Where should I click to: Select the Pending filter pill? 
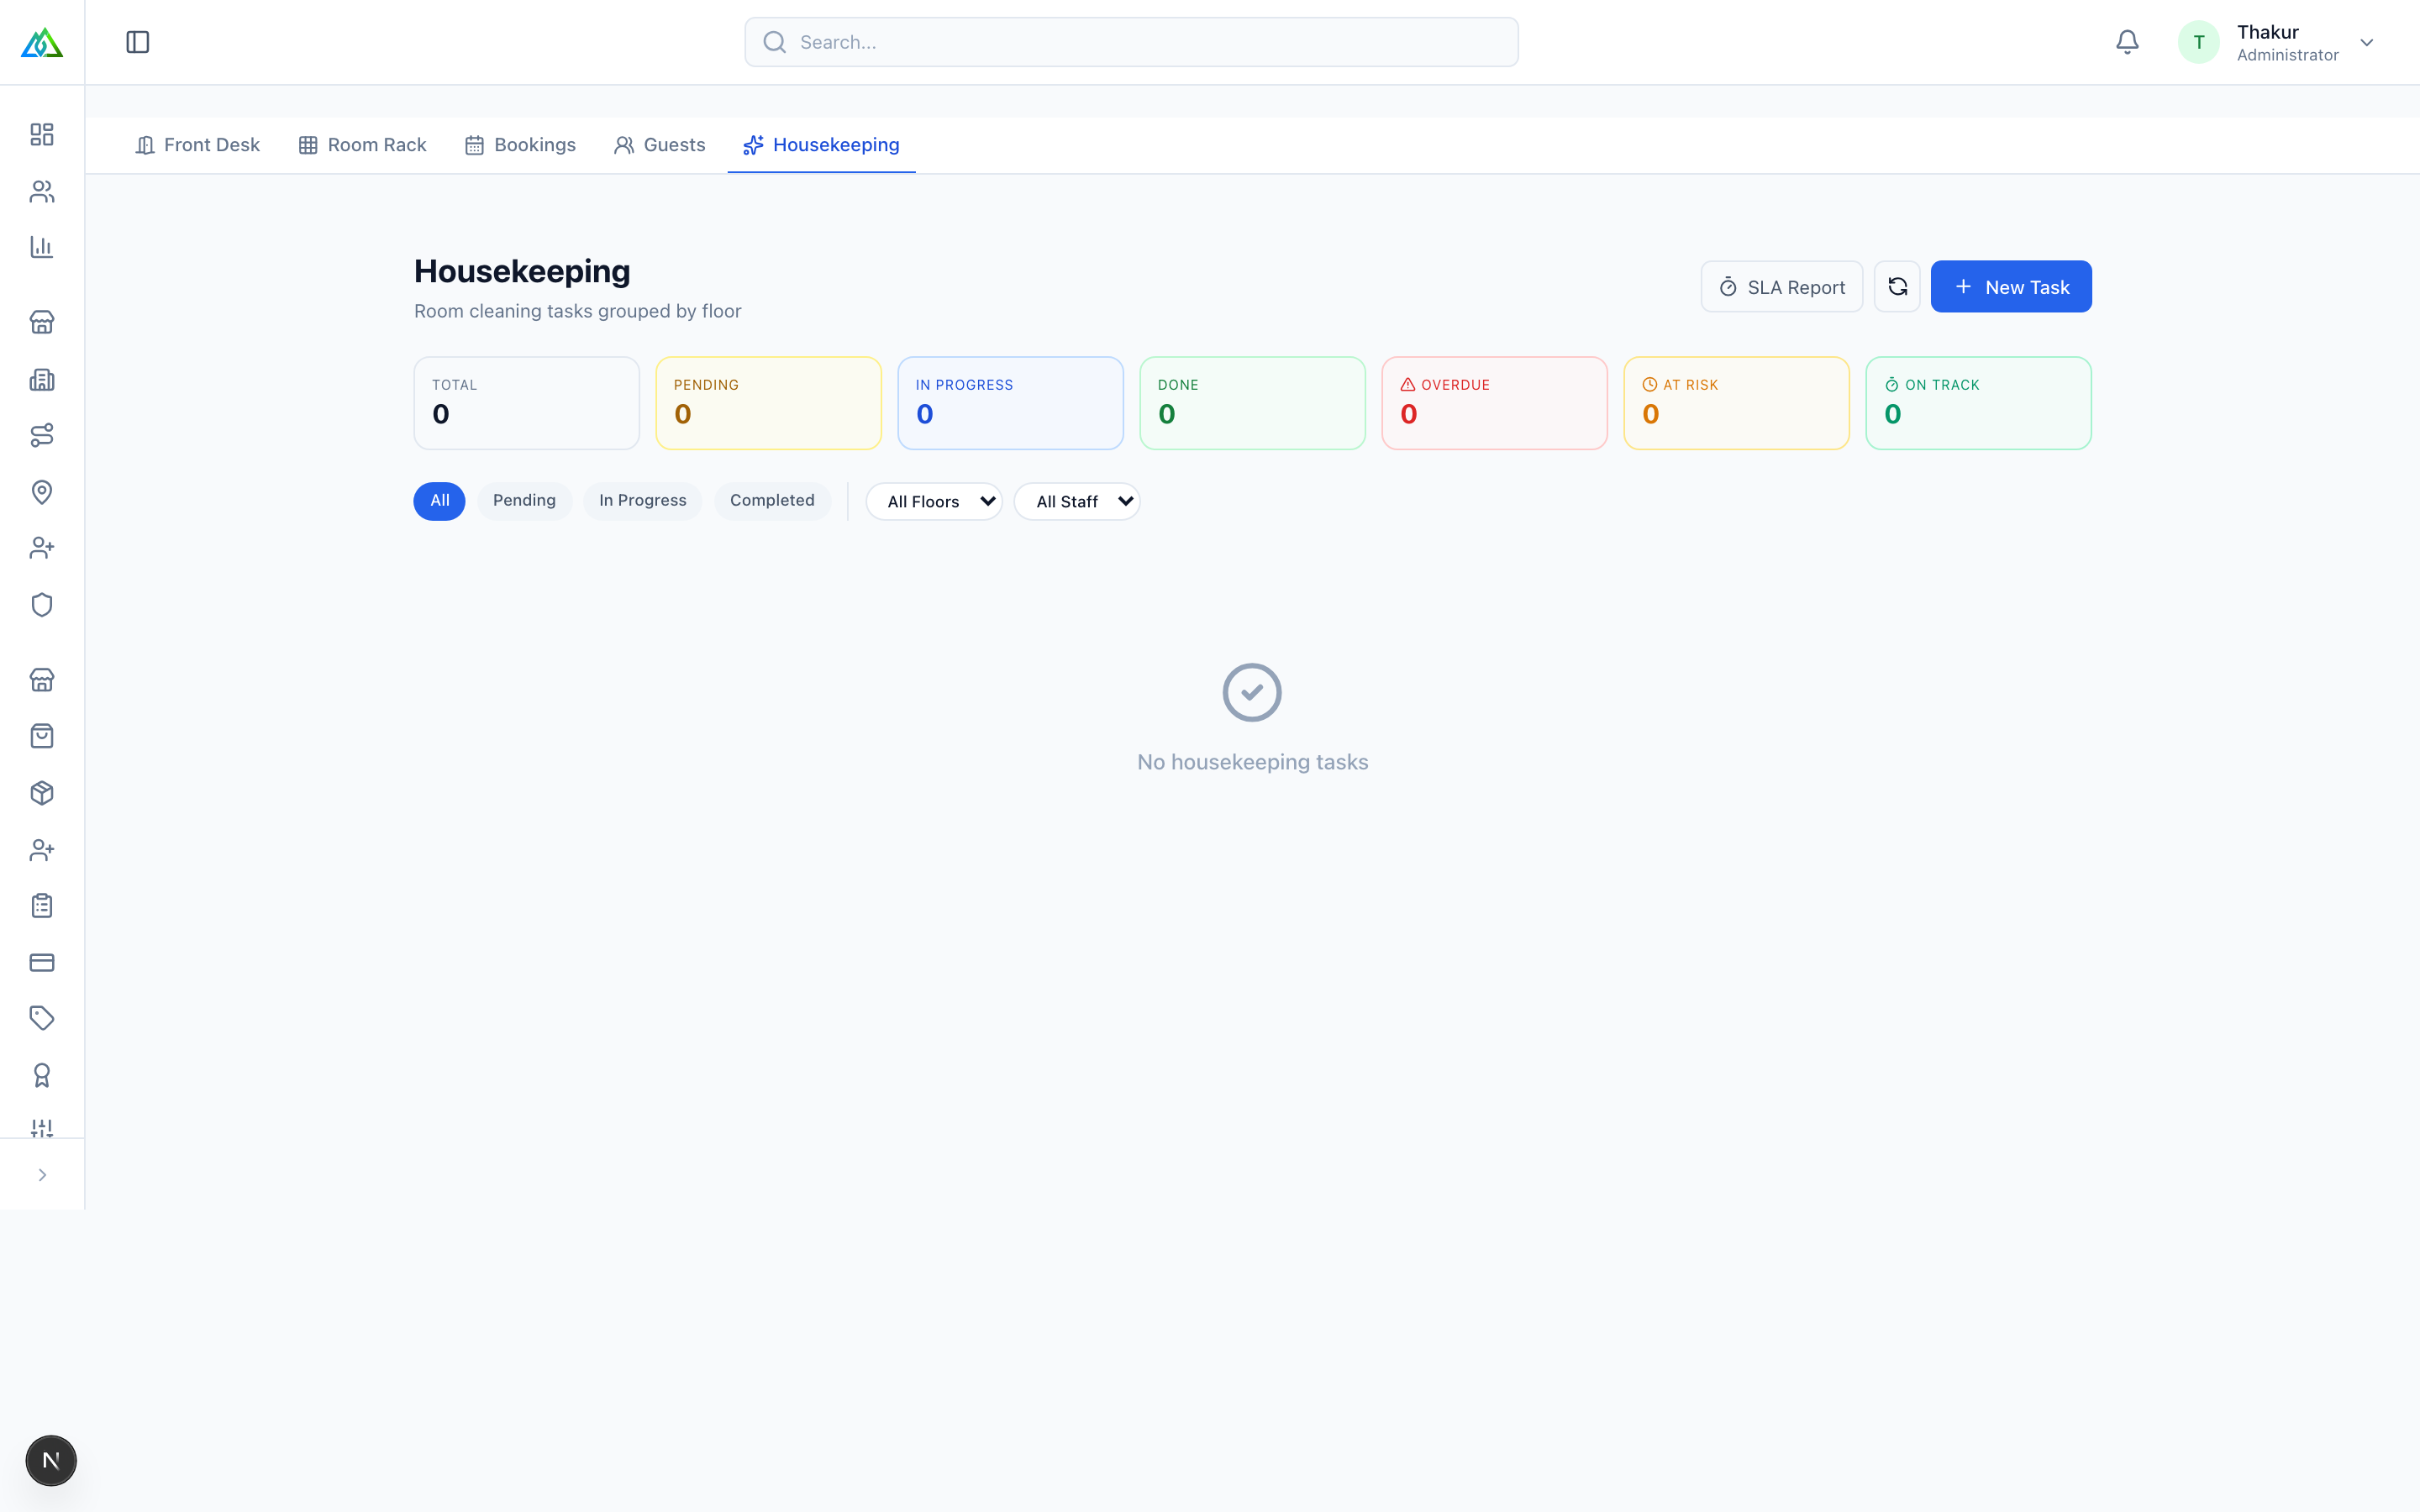point(524,501)
